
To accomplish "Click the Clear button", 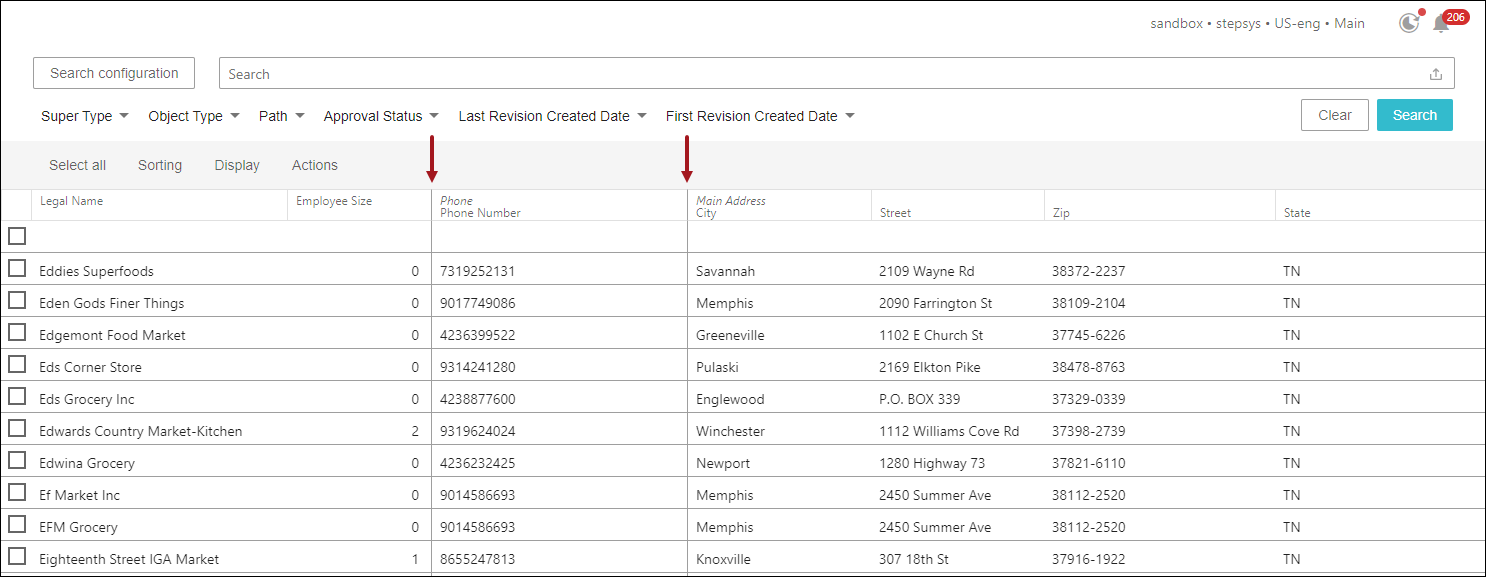I will coord(1334,115).
